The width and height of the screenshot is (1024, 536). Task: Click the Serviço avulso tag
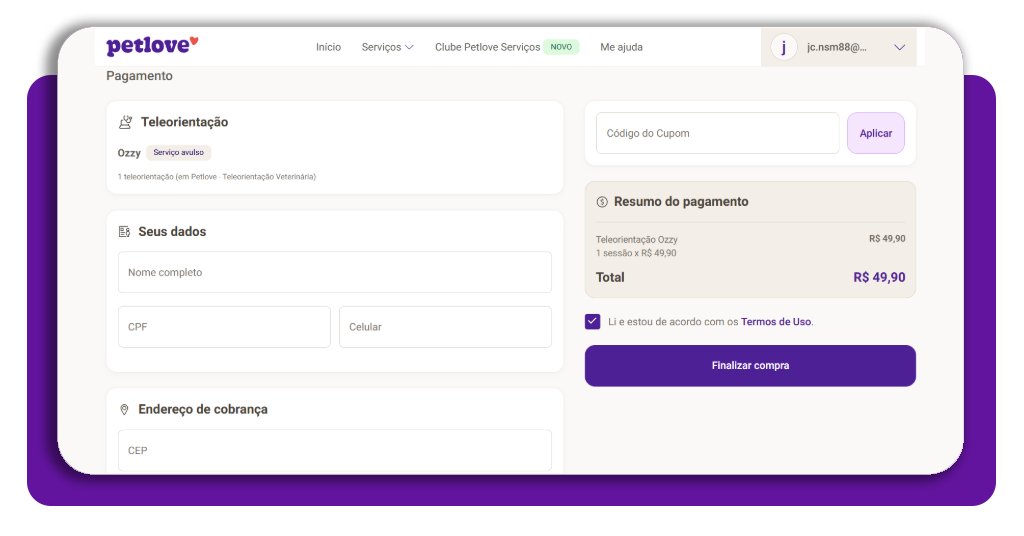tap(178, 153)
